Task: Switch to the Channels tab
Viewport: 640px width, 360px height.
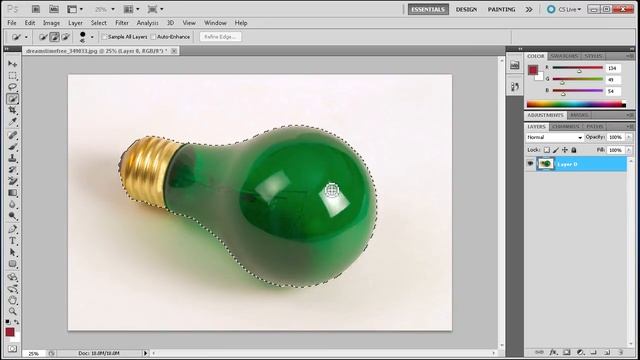Action: point(565,127)
